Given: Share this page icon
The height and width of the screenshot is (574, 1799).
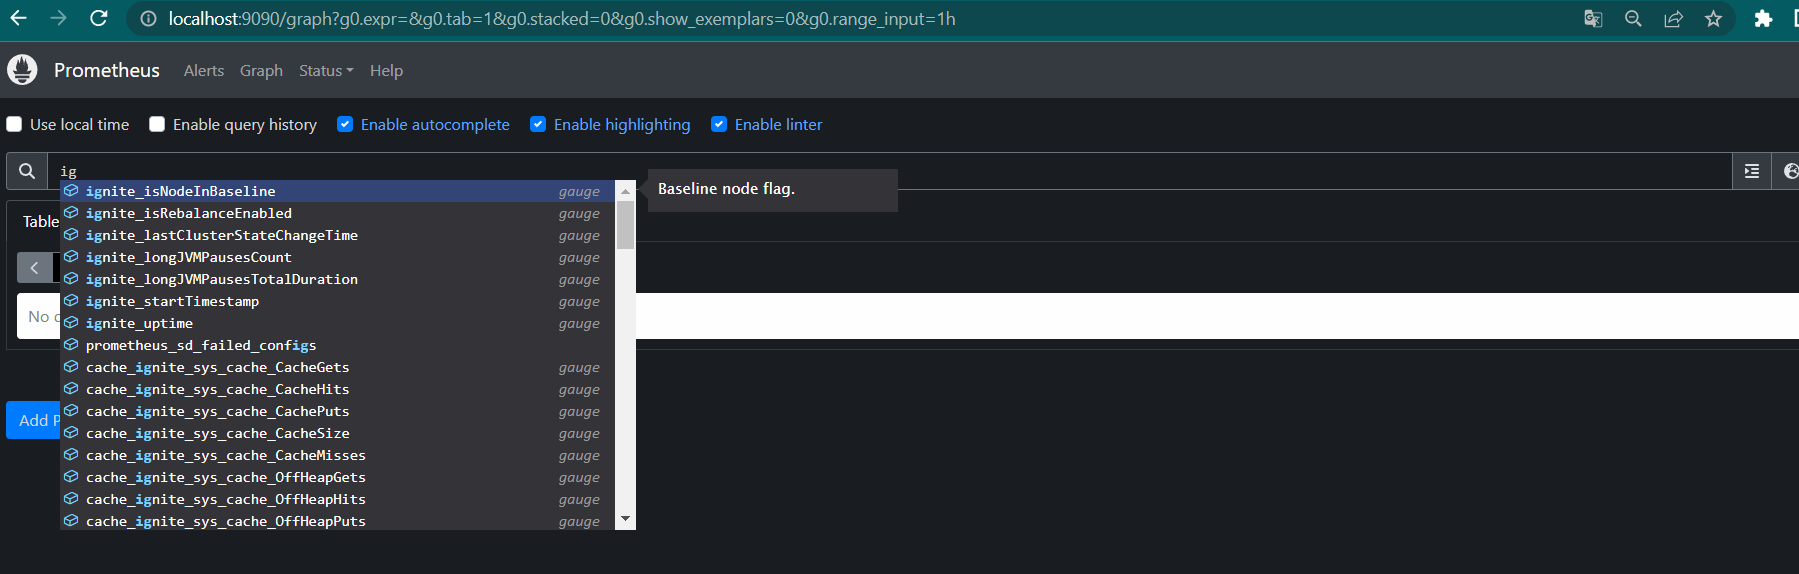Looking at the screenshot, I should (x=1673, y=19).
